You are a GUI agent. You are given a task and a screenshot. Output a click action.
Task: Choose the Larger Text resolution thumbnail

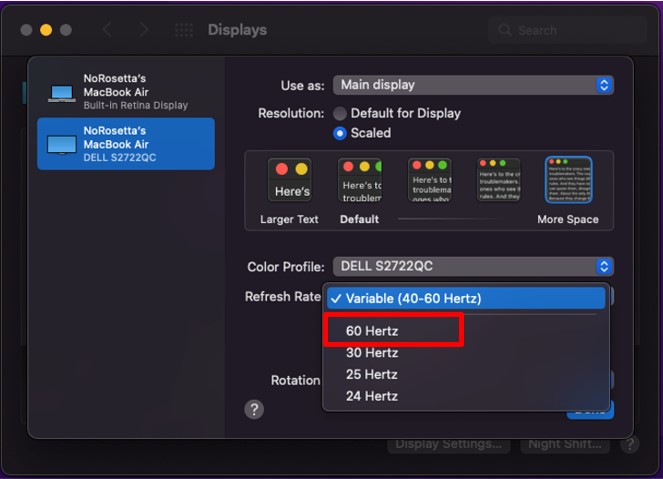[x=290, y=180]
